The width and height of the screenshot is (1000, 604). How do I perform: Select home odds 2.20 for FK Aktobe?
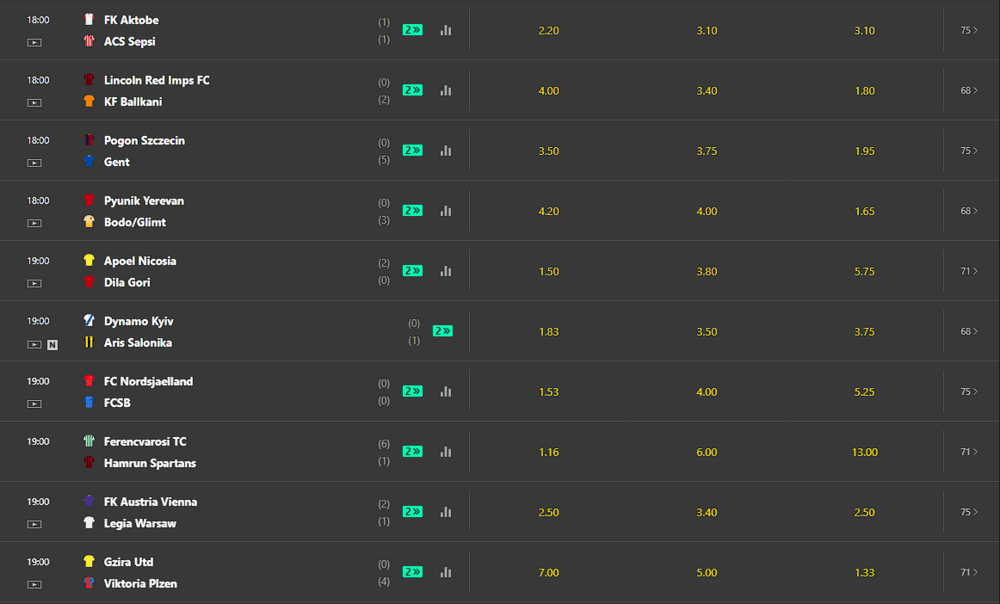548,31
